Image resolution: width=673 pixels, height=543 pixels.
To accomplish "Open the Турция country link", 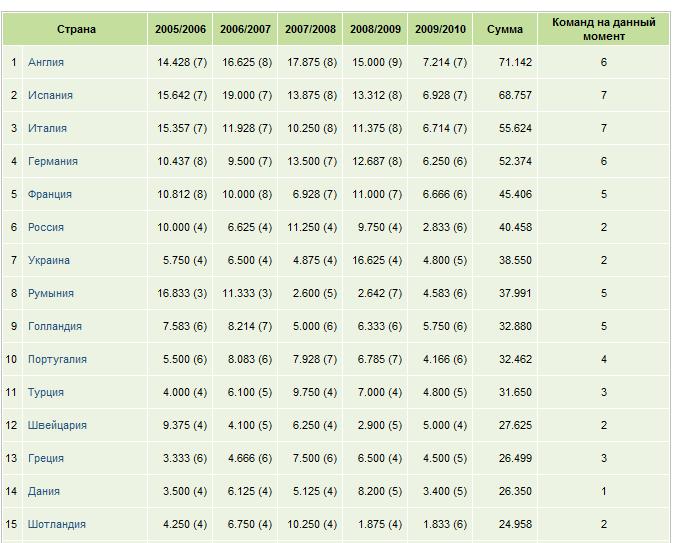I will click(46, 392).
